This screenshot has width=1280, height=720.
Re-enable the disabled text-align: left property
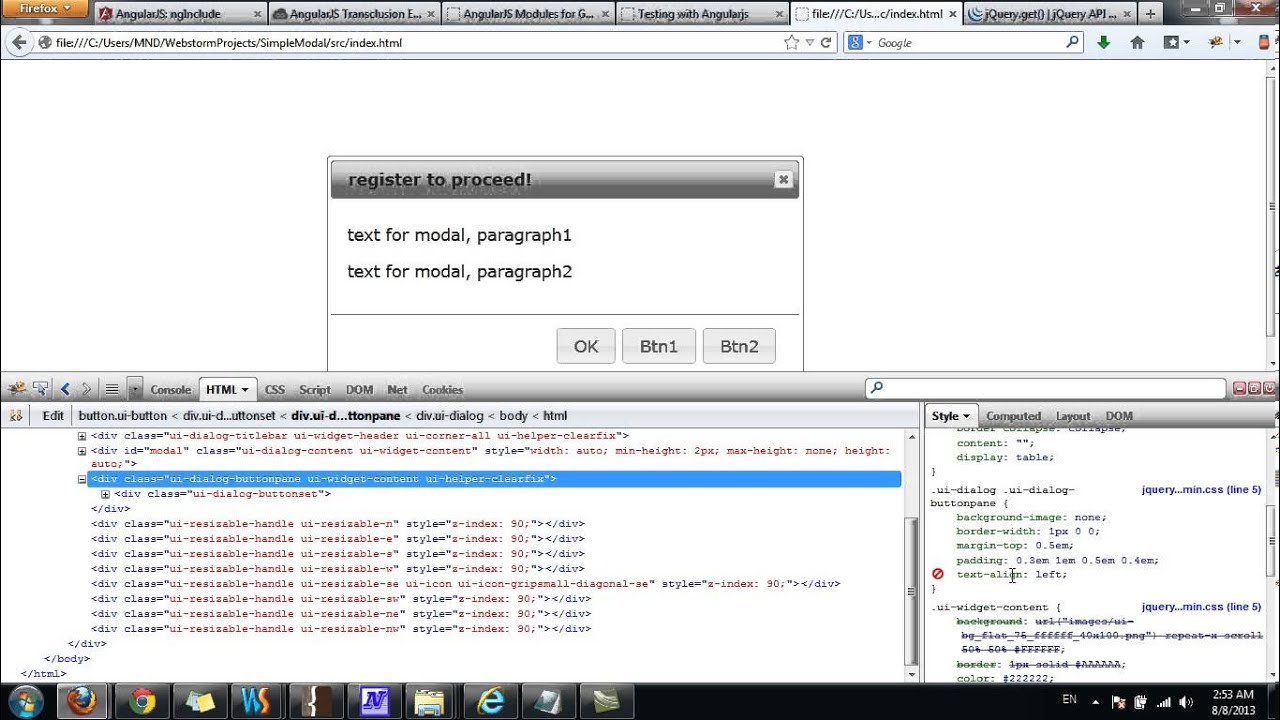click(x=938, y=574)
